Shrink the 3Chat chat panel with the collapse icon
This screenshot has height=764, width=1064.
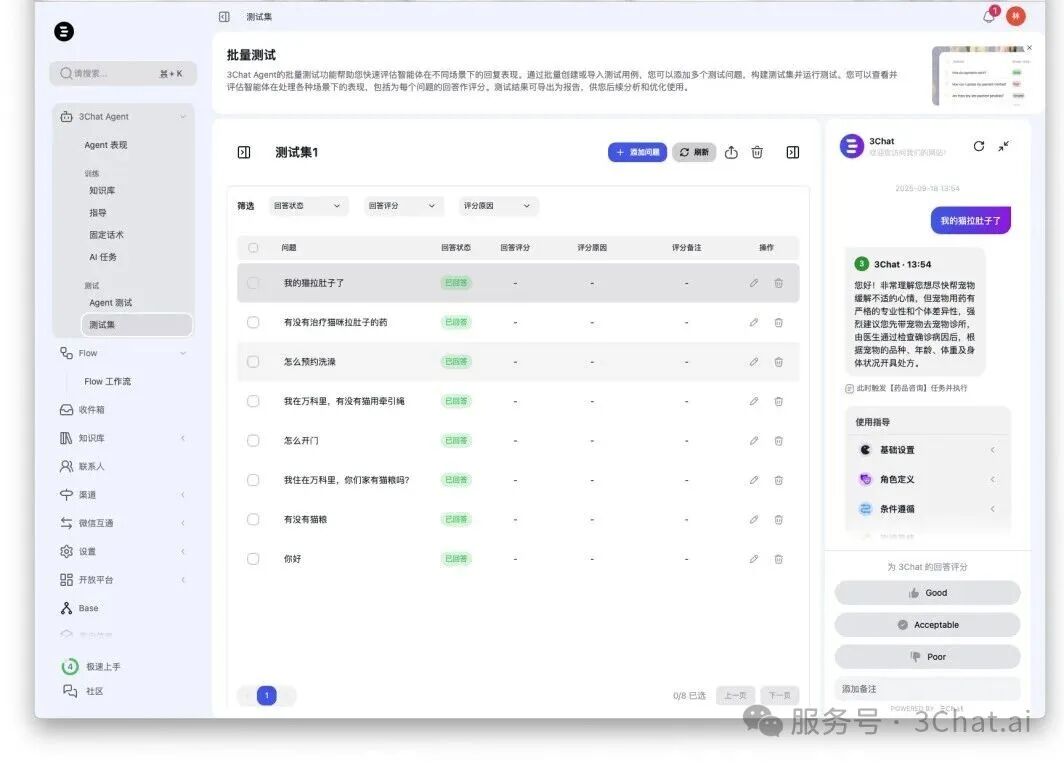pyautogui.click(x=1004, y=146)
